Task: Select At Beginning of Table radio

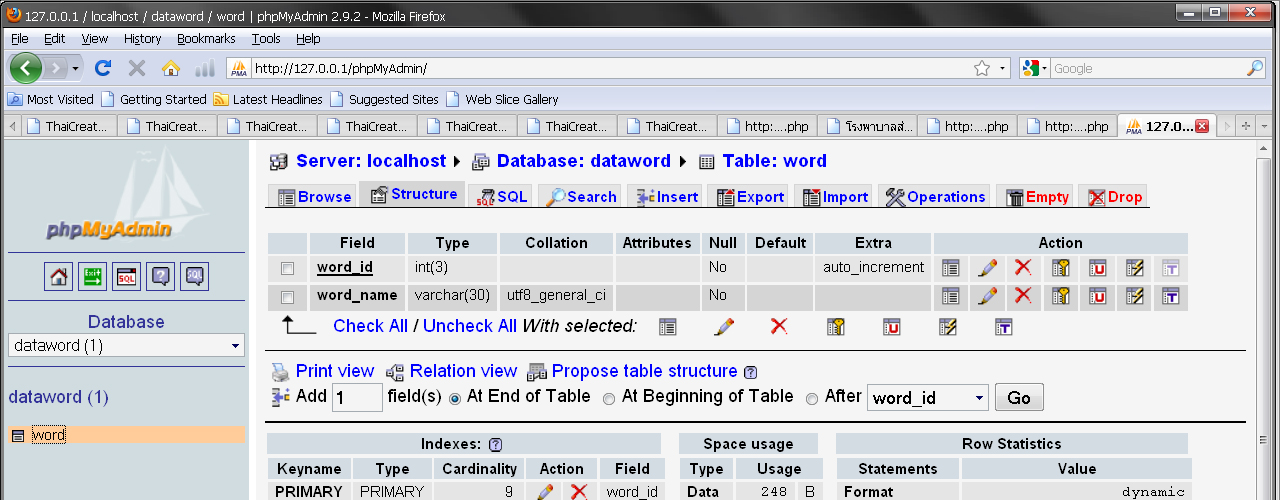Action: click(x=609, y=398)
